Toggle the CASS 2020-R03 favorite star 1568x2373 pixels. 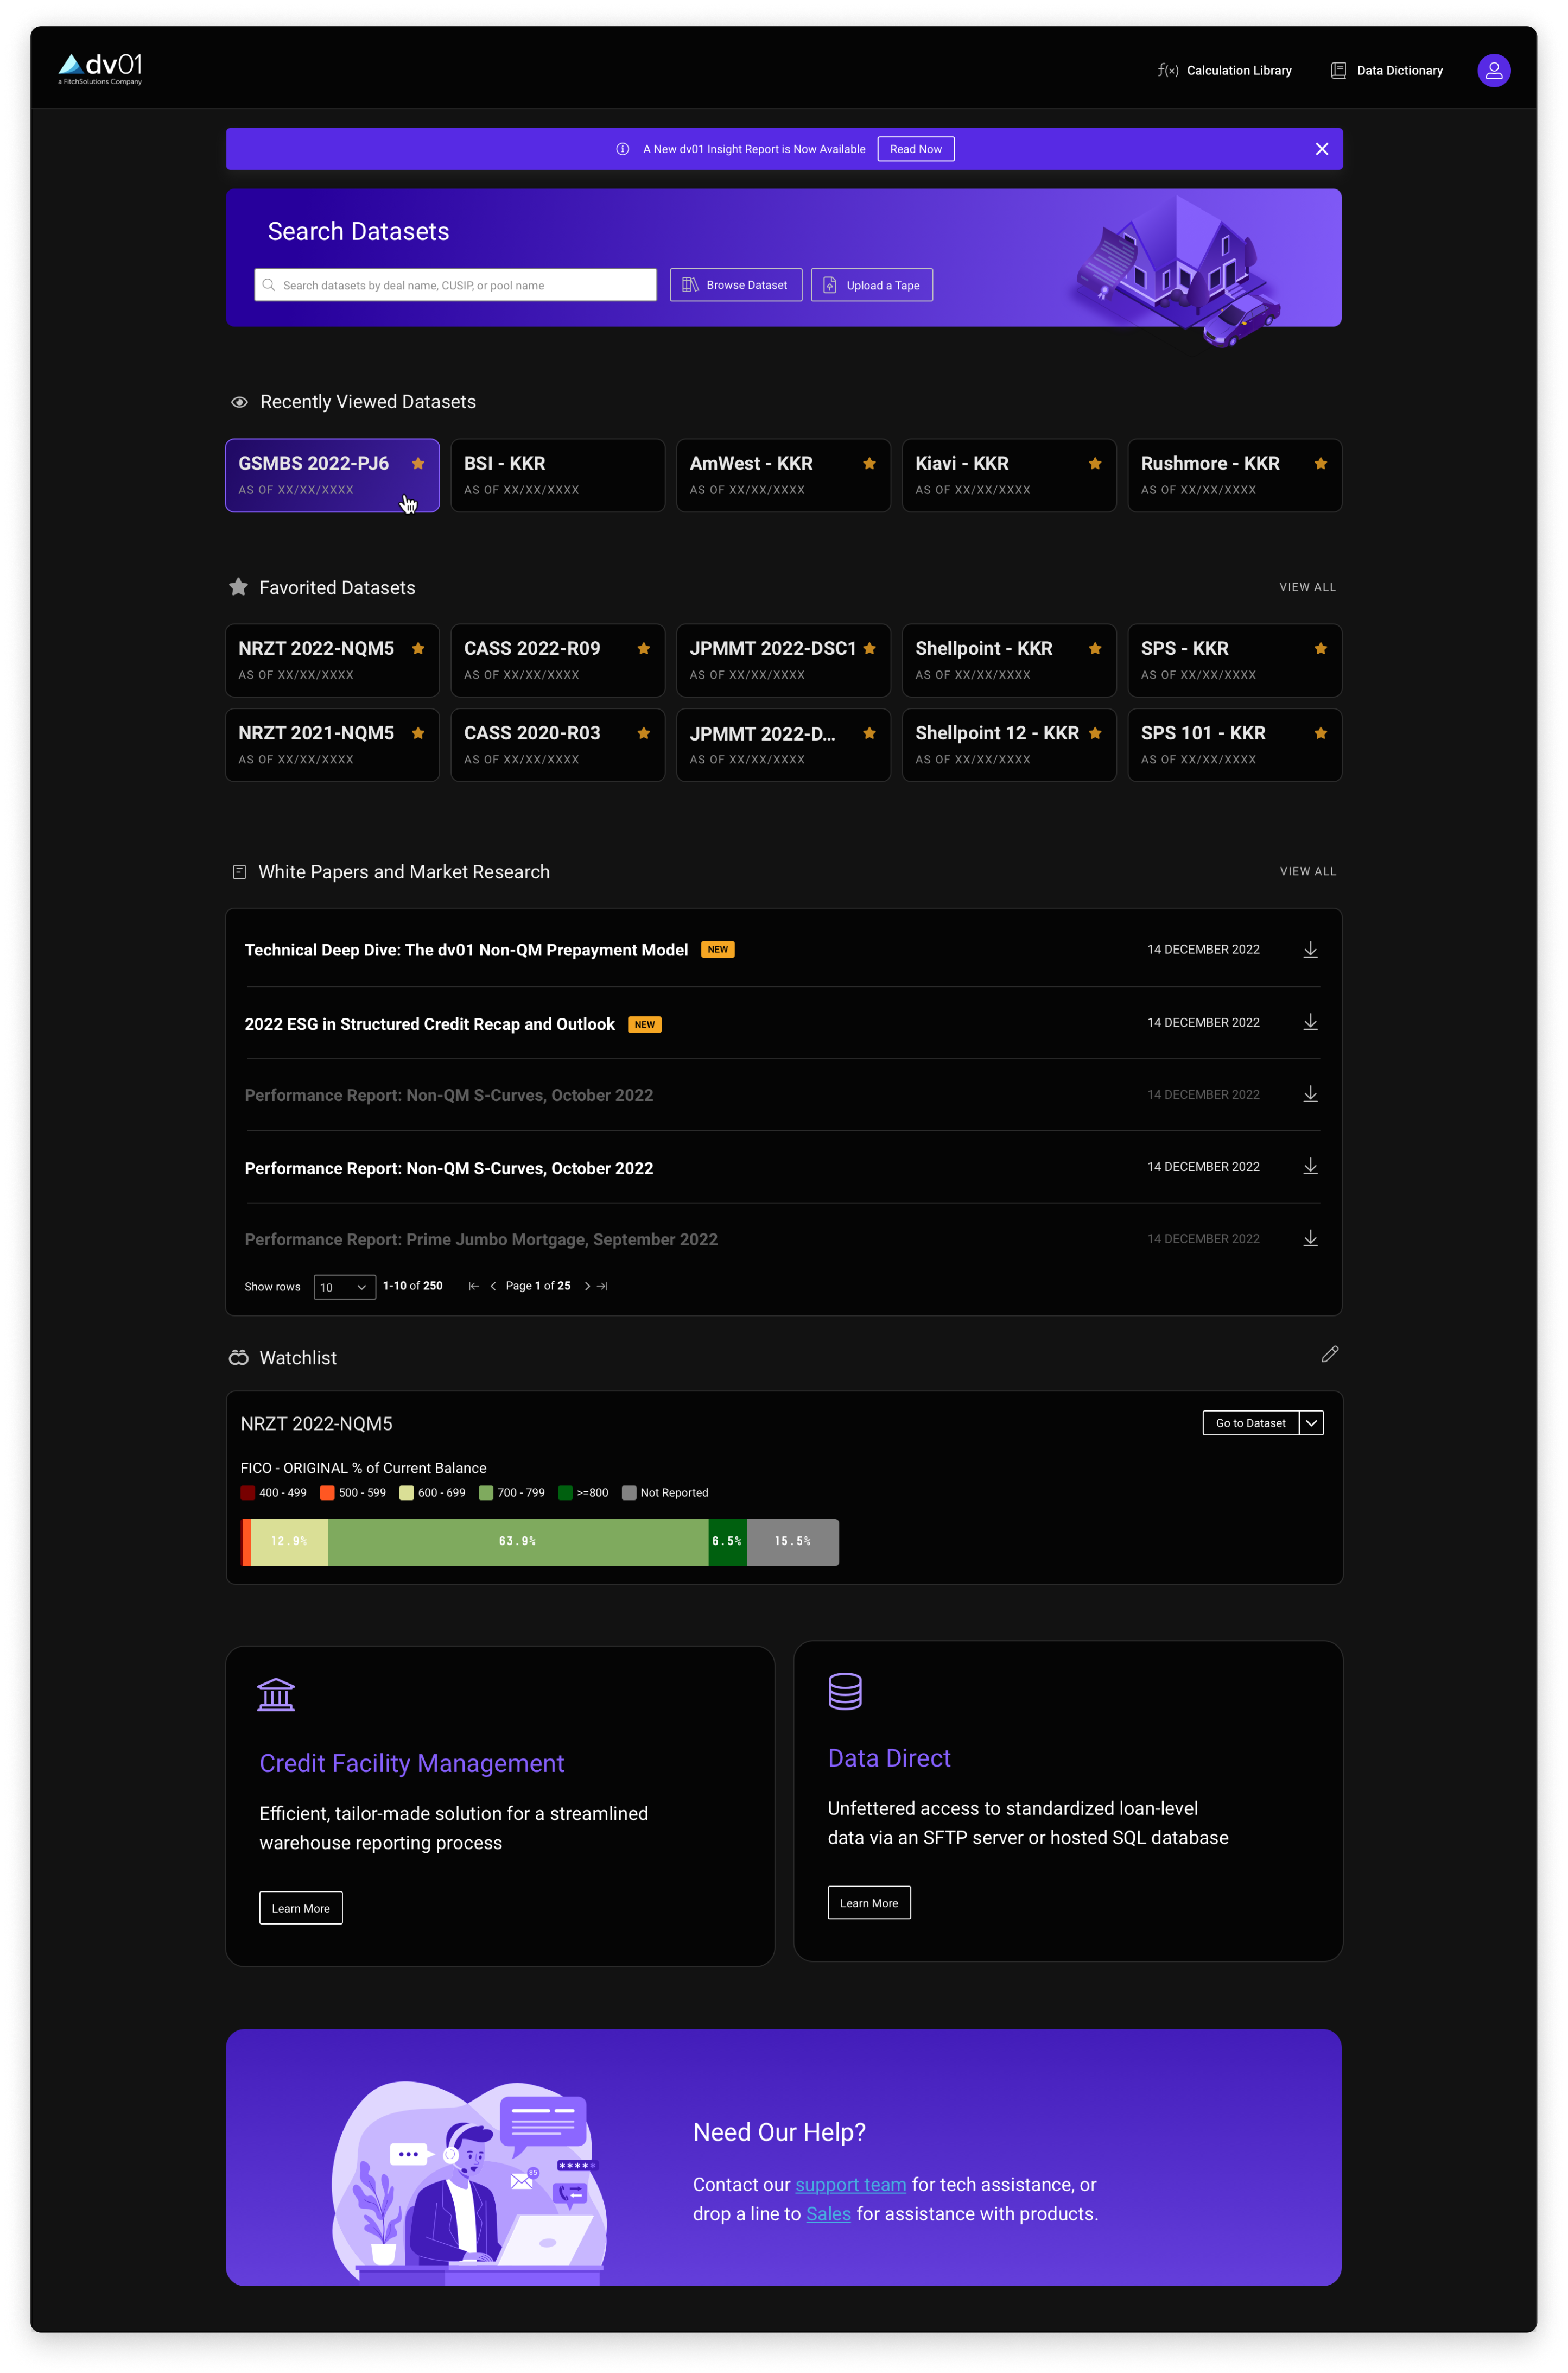click(x=644, y=733)
